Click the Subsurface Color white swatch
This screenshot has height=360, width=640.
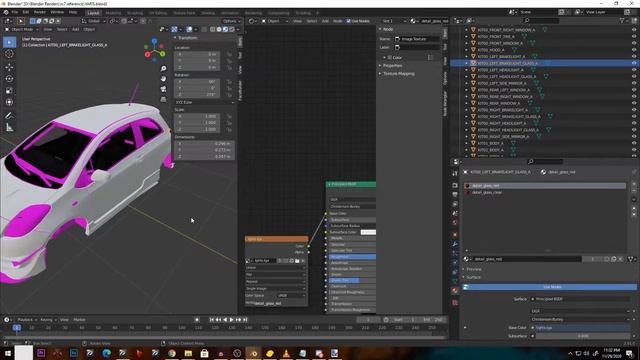coord(368,232)
